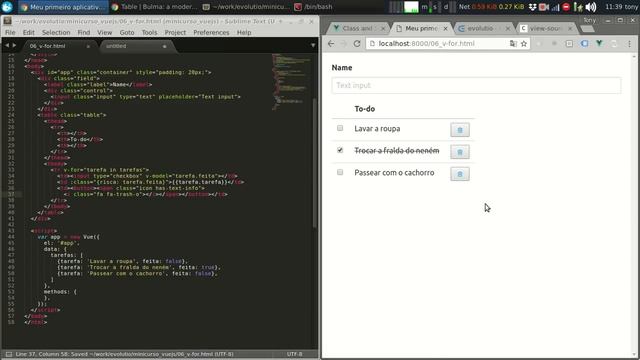Check the 'Lavar a roupa' checkbox
Viewport: 640px width, 360px height.
coord(340,128)
